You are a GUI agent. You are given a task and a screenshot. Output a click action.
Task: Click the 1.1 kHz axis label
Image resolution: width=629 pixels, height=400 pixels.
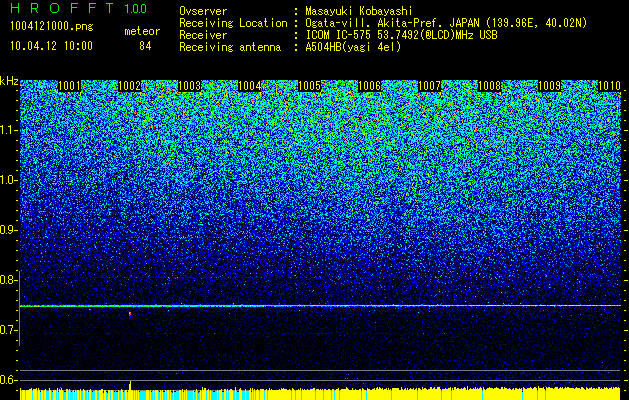[x=9, y=131]
